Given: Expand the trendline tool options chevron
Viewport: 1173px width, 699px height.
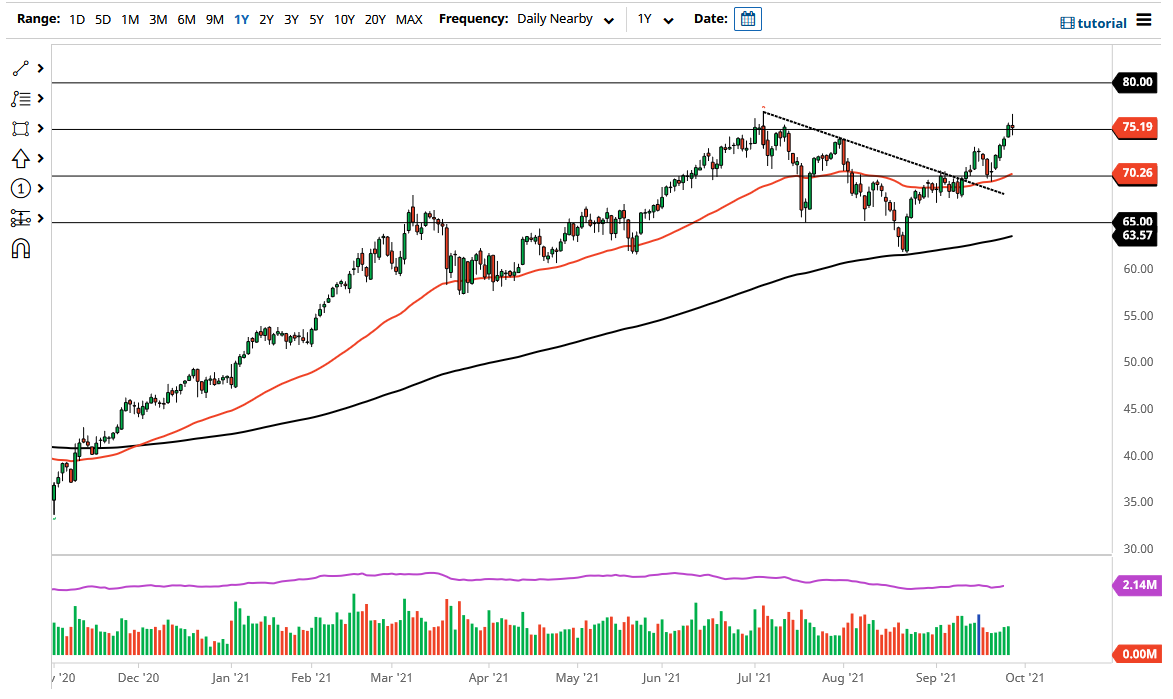Looking at the screenshot, I should [x=41, y=68].
